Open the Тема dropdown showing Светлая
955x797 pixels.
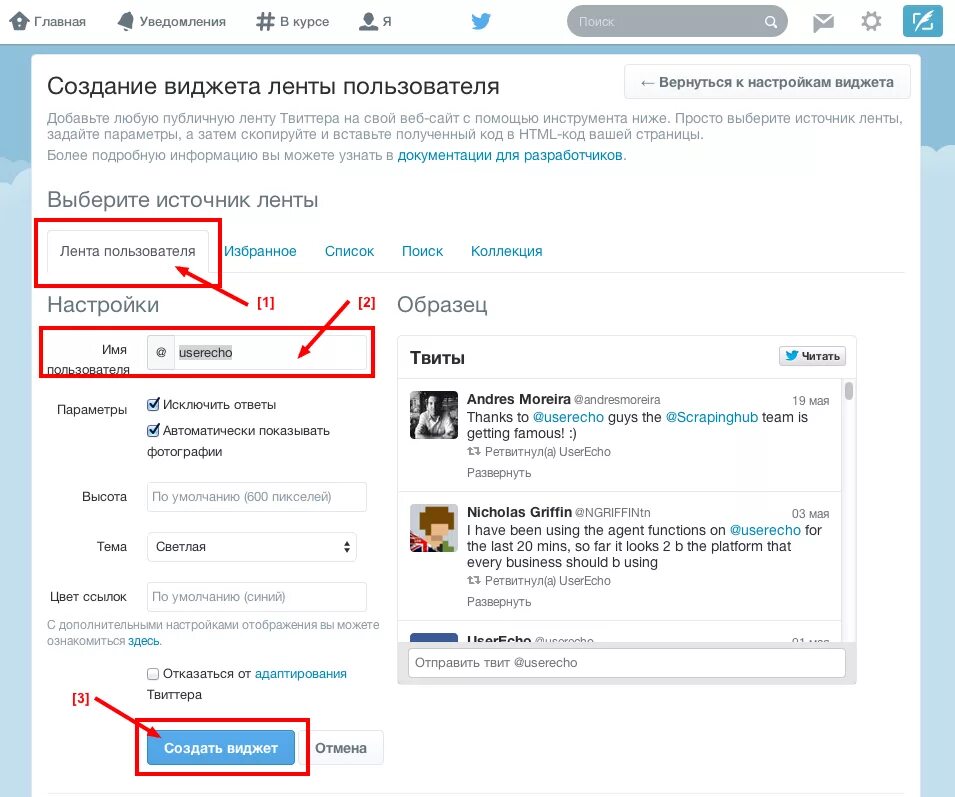point(252,547)
